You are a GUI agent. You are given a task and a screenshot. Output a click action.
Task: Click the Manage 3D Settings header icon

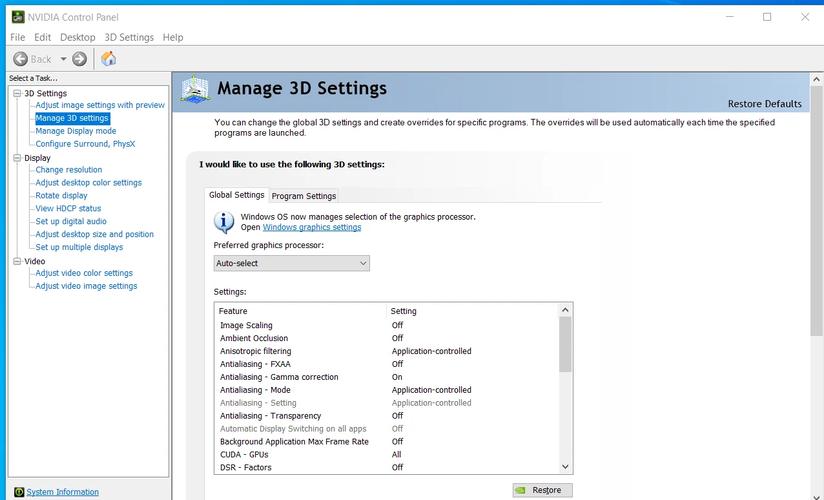(196, 89)
